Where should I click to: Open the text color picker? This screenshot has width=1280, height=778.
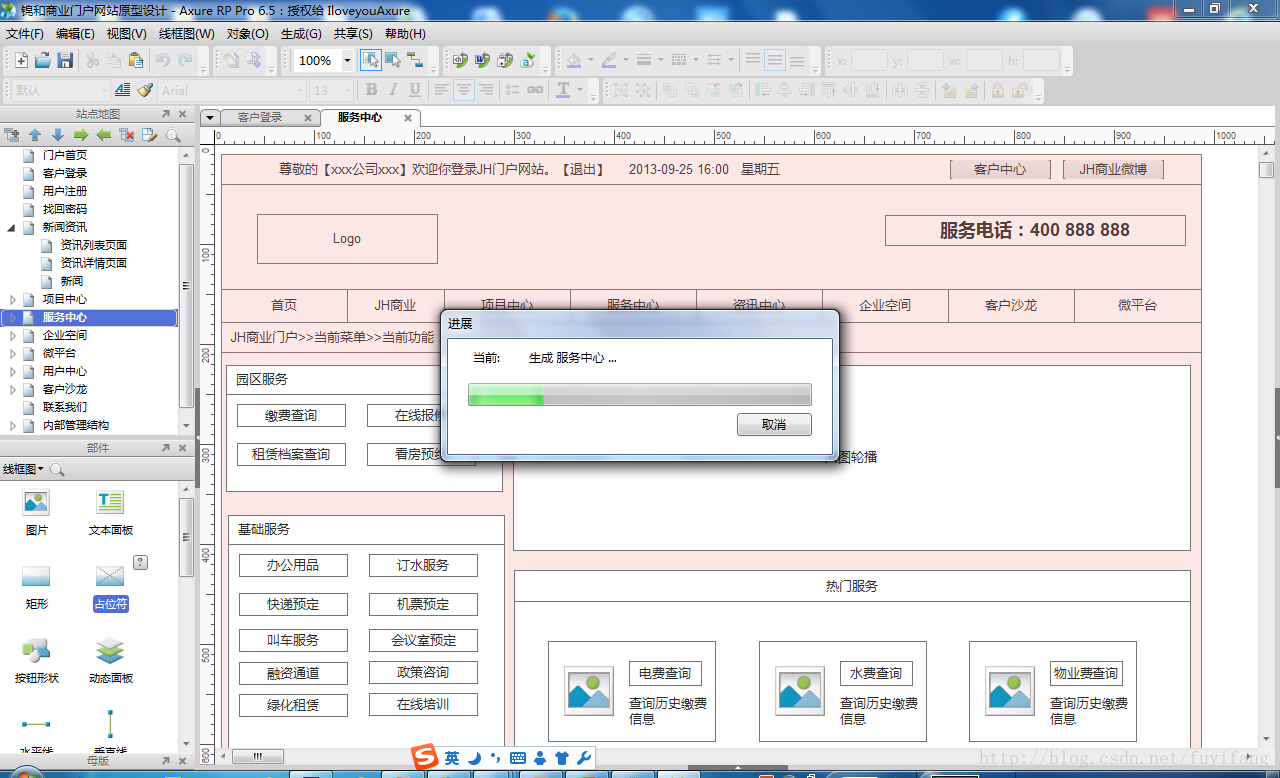563,90
